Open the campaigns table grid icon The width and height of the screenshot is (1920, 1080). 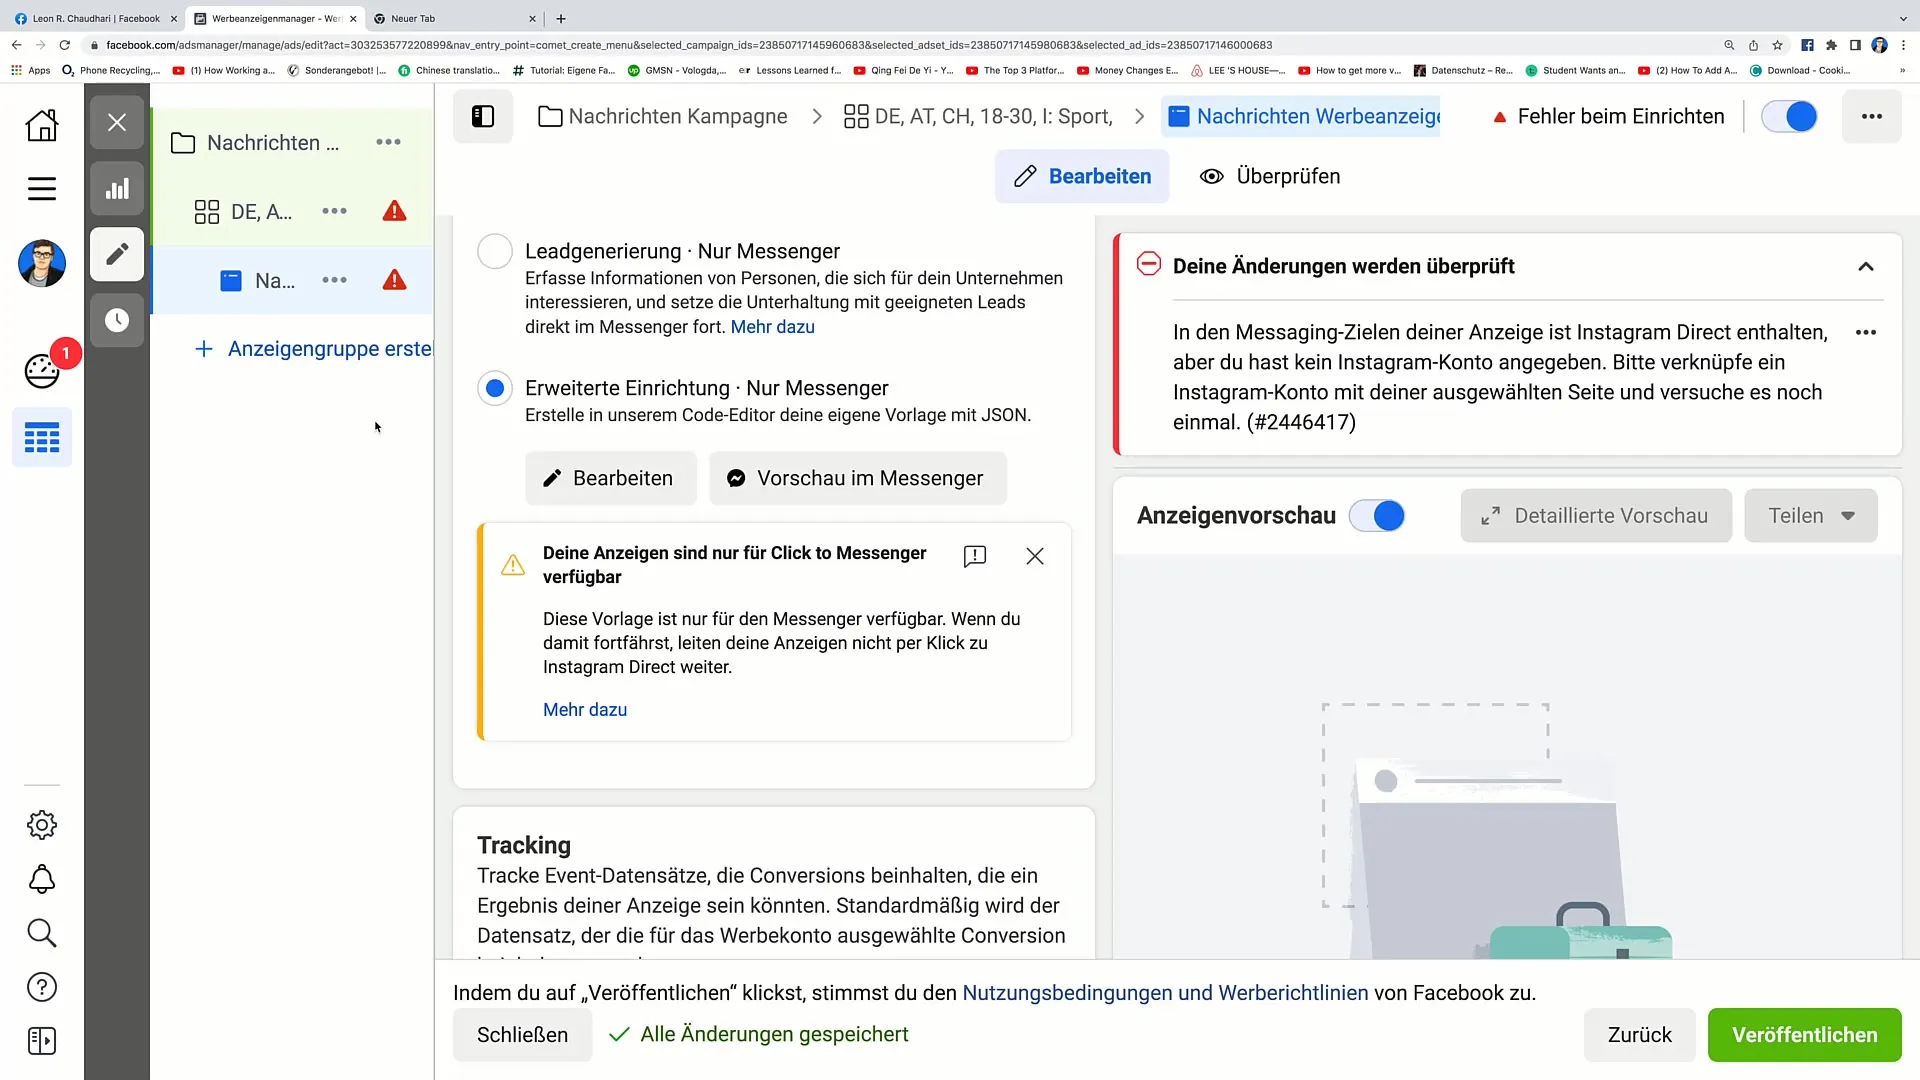point(42,437)
